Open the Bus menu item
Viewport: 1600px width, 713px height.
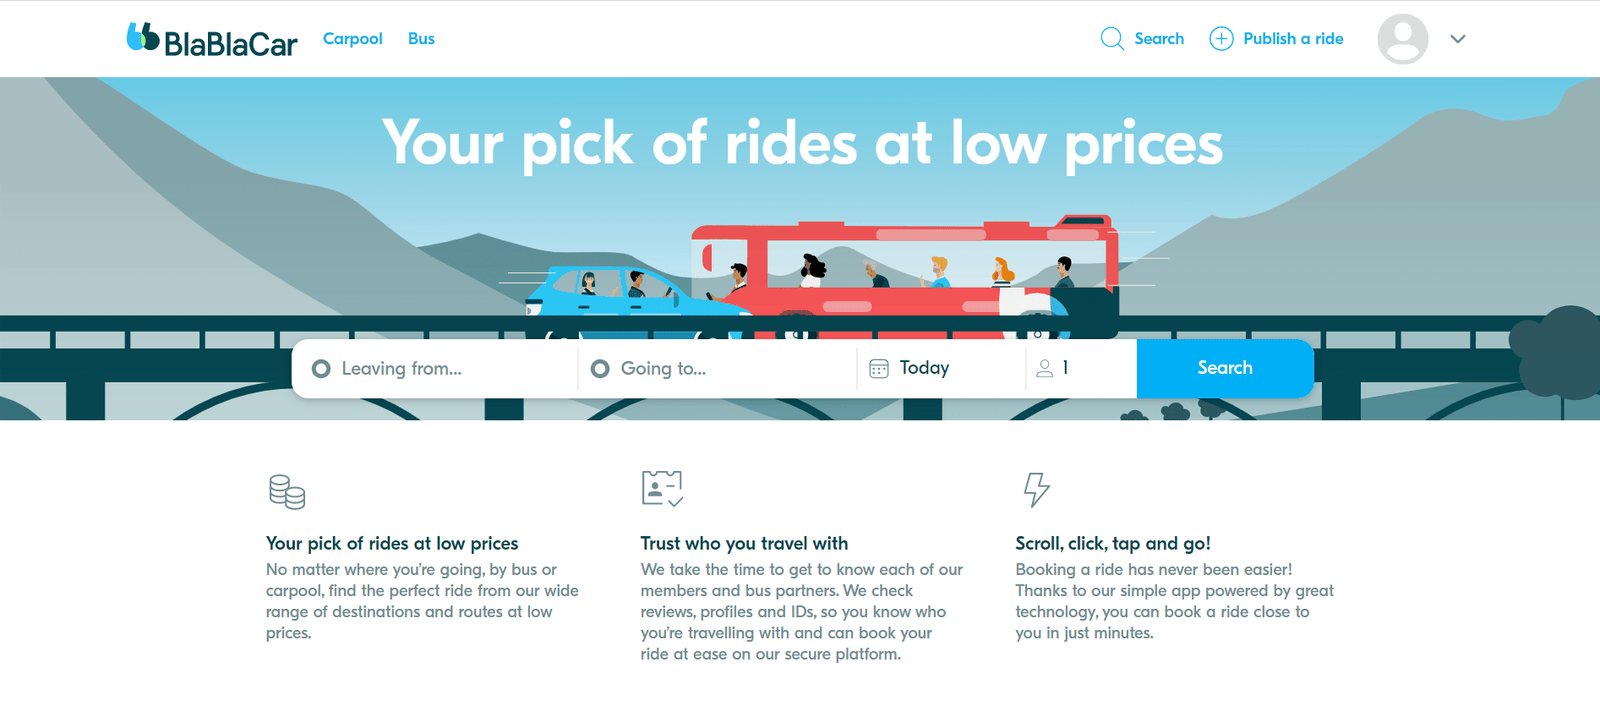pos(421,39)
